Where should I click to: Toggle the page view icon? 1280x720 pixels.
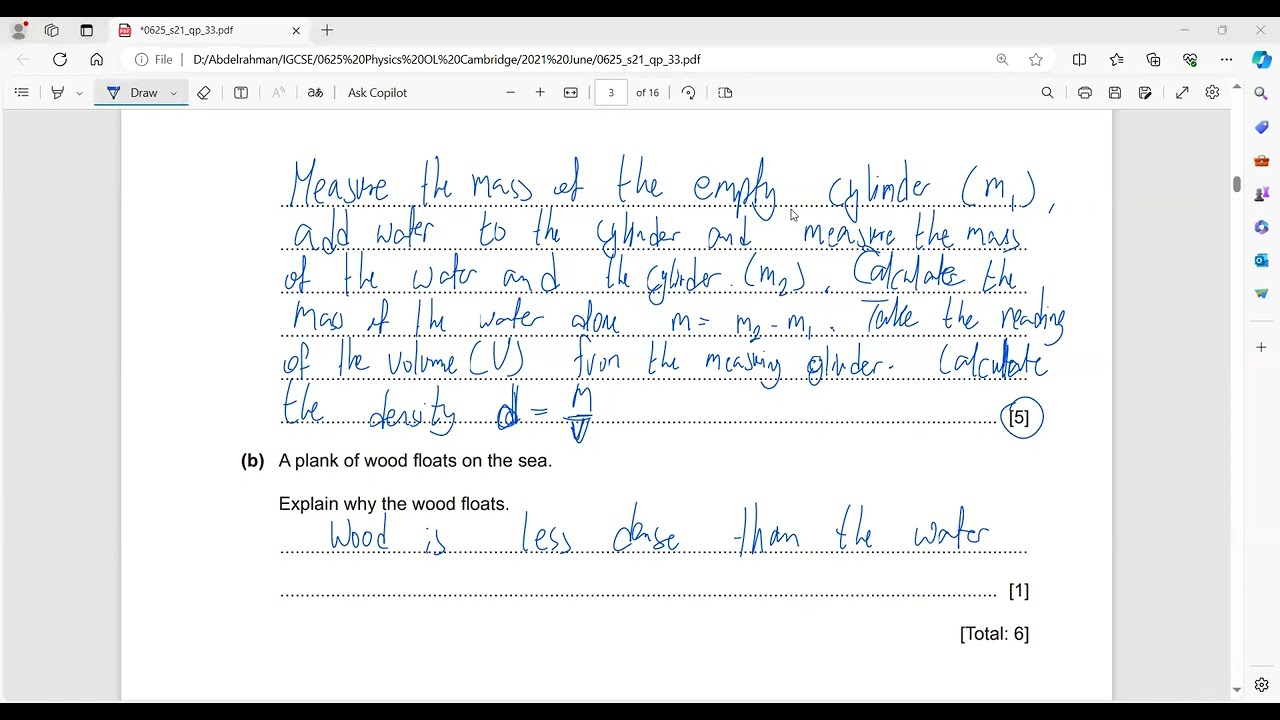726,92
